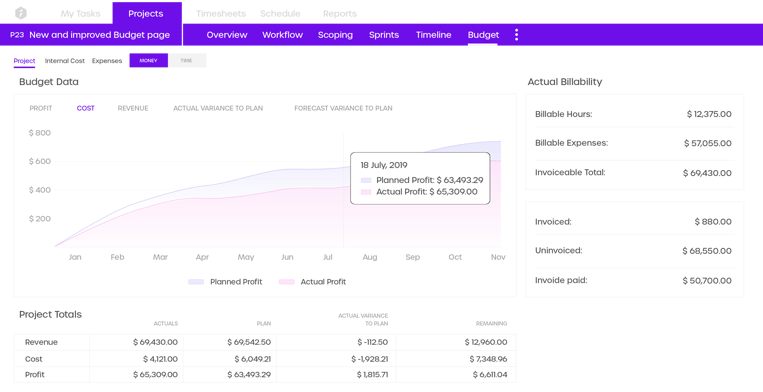Click the project title New and improved Budget page
Image resolution: width=763 pixels, height=392 pixels.
point(100,35)
